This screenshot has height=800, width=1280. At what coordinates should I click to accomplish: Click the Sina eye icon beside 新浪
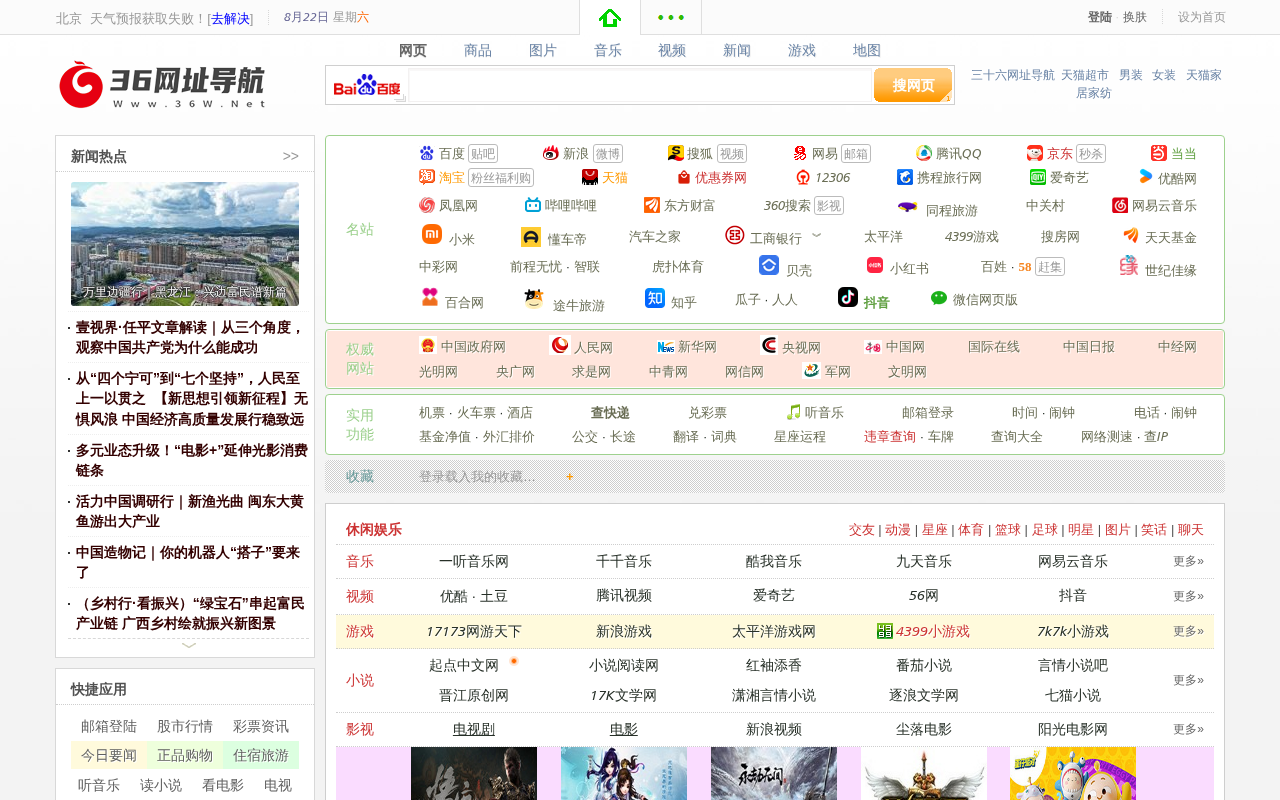pyautogui.click(x=551, y=153)
